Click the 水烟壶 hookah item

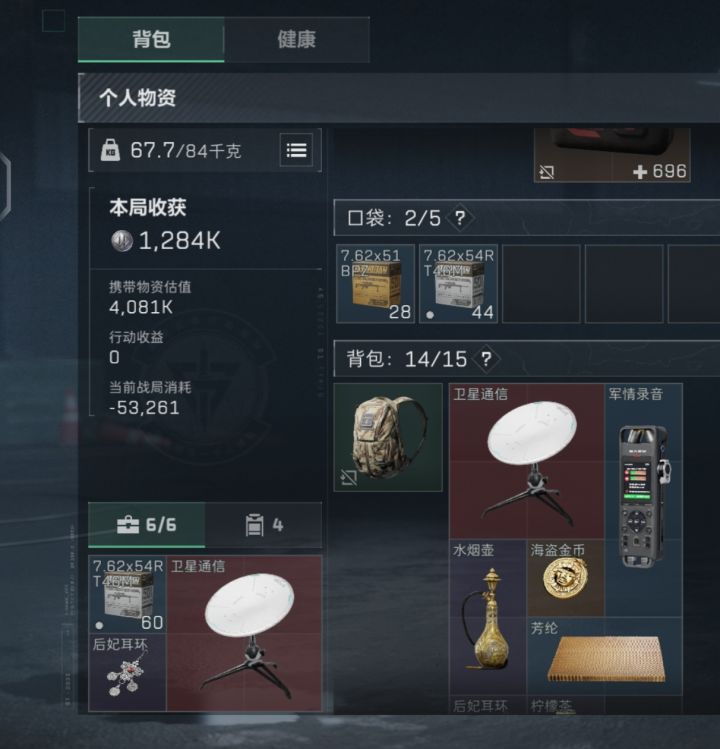coord(488,617)
